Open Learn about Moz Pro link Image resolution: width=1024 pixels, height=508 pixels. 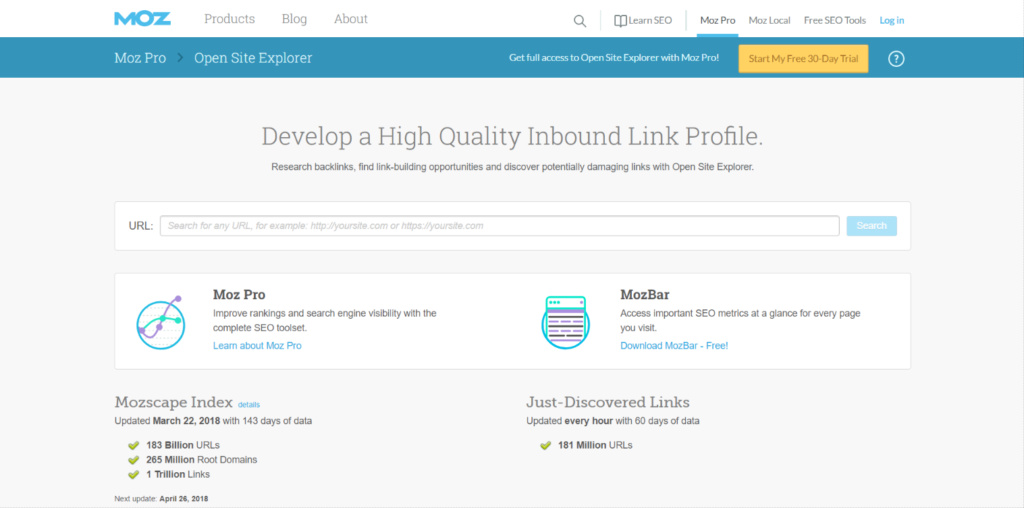257,345
